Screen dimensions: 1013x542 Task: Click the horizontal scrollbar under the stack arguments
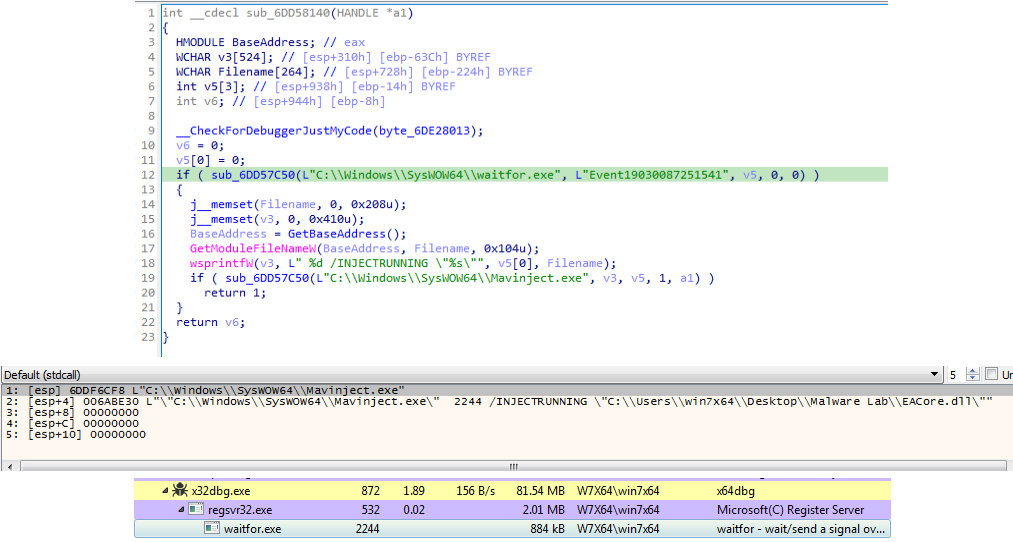click(x=514, y=466)
